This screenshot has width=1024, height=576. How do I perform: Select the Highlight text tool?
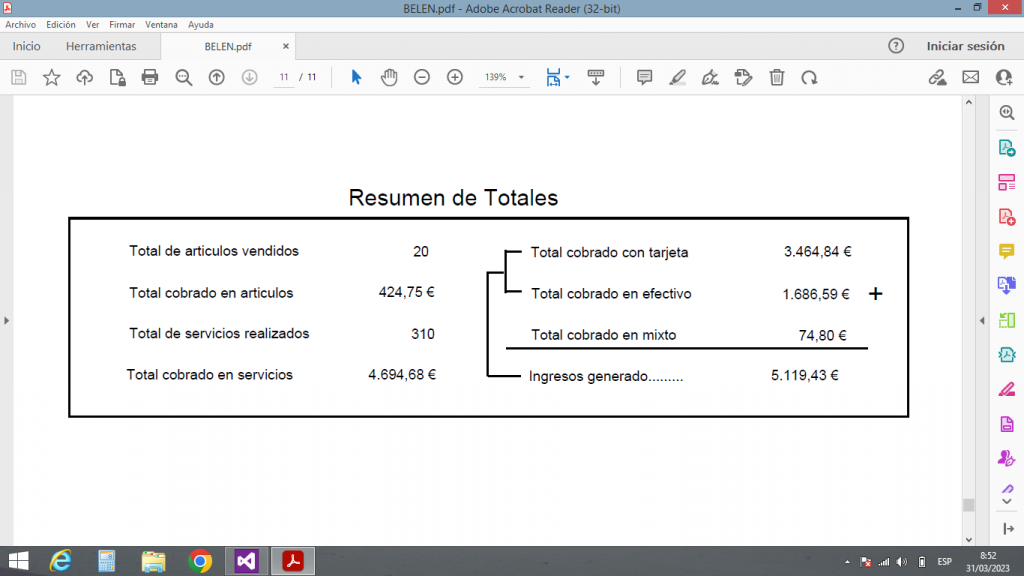(x=677, y=77)
